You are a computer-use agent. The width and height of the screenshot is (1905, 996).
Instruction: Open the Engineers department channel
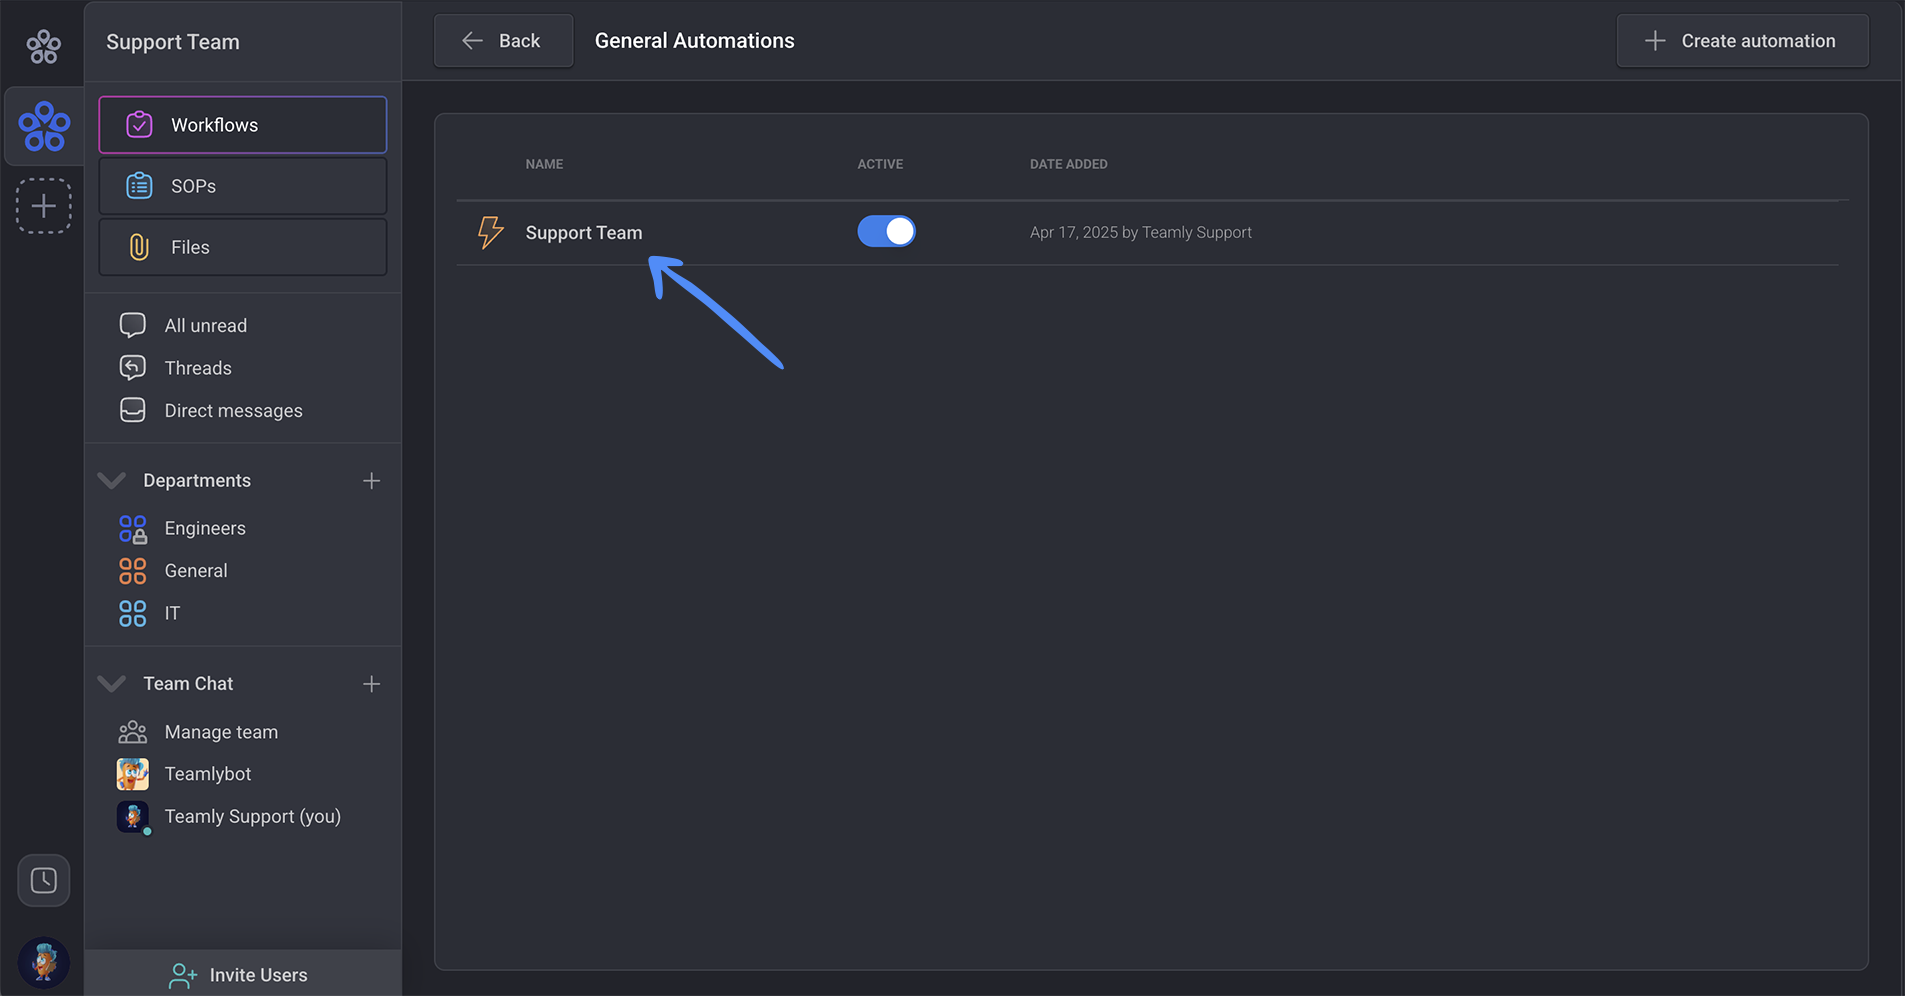(205, 529)
